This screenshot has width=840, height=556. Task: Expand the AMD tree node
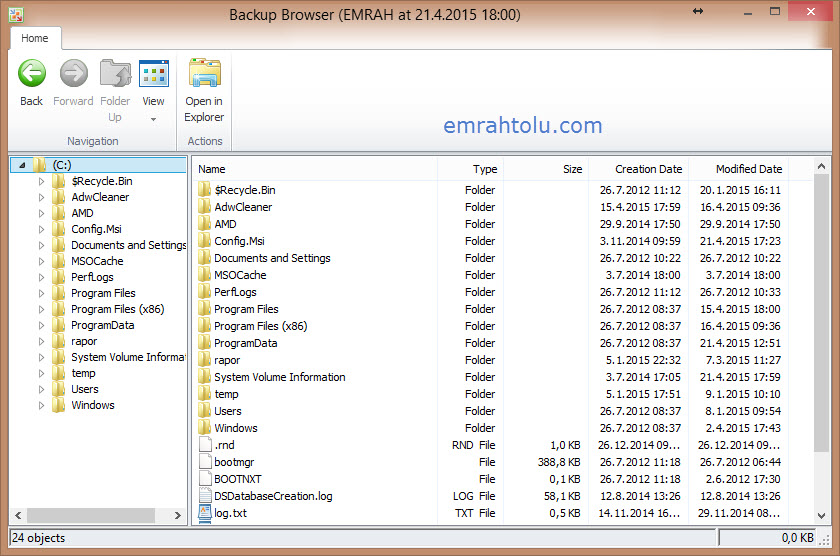coord(41,213)
